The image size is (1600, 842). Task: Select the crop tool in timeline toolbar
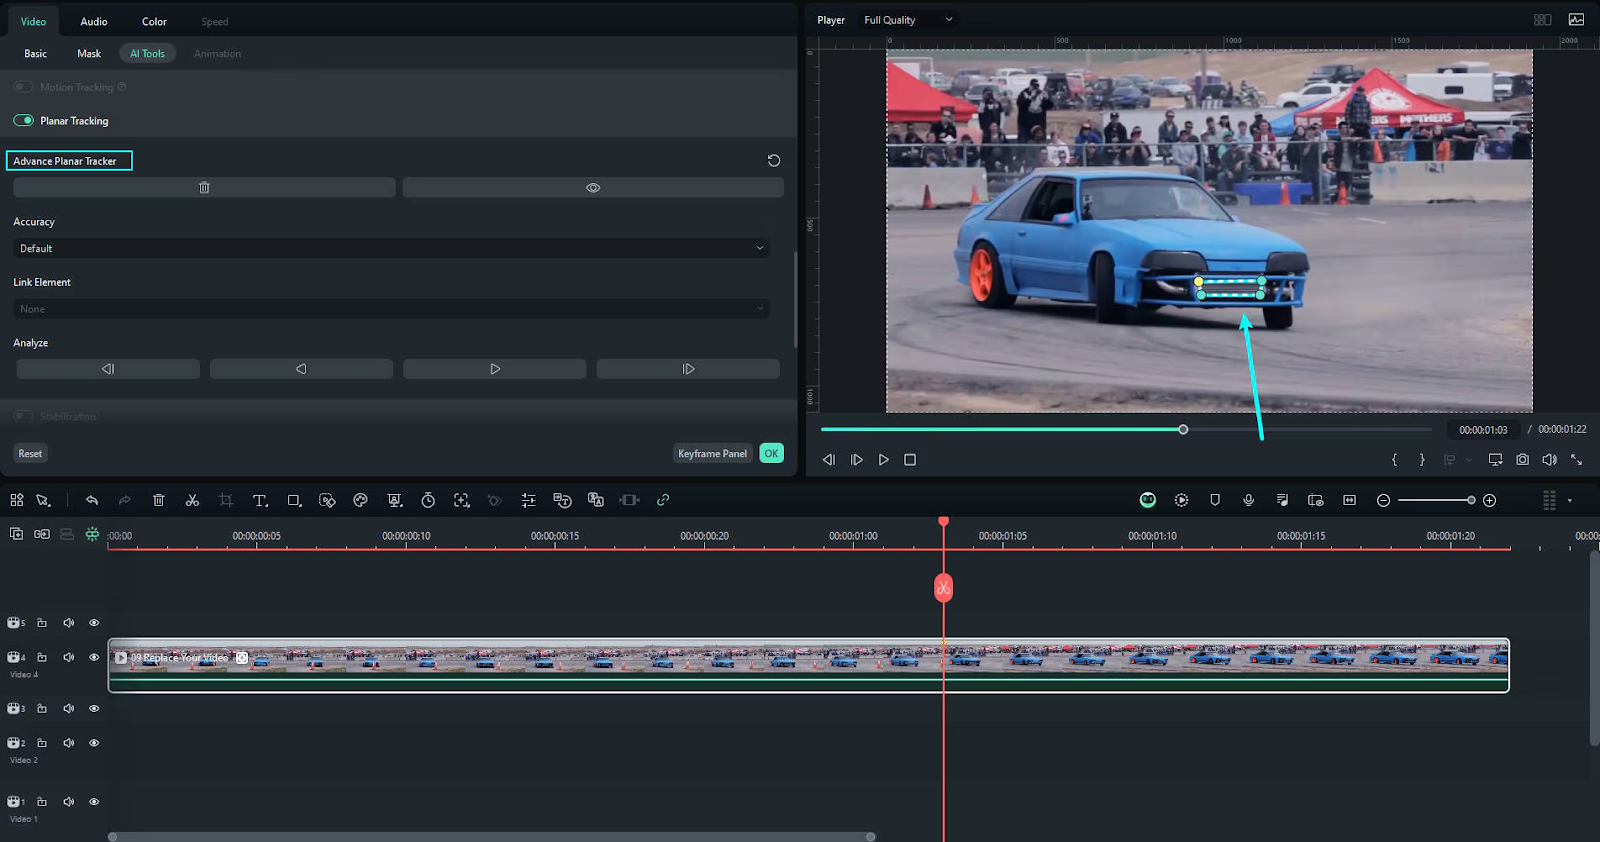(226, 500)
